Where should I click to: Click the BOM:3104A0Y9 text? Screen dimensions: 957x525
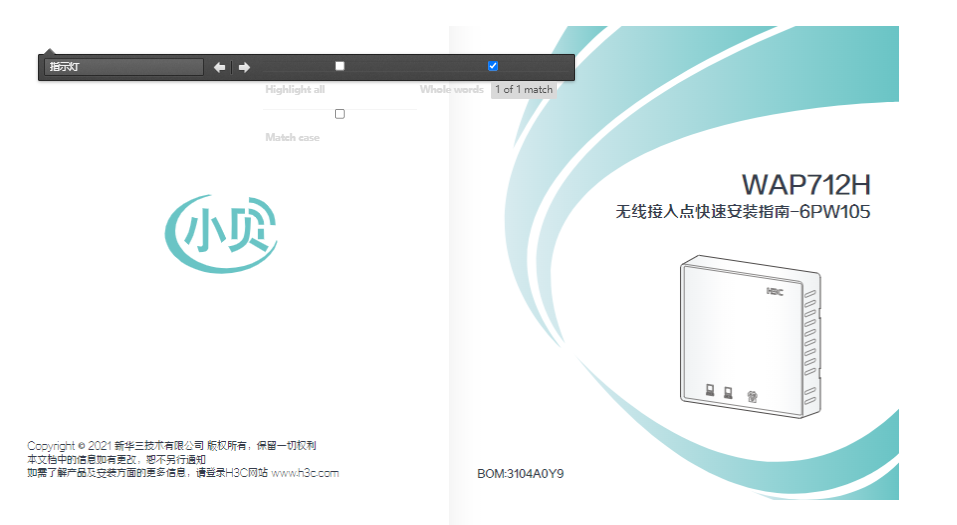coord(521,474)
